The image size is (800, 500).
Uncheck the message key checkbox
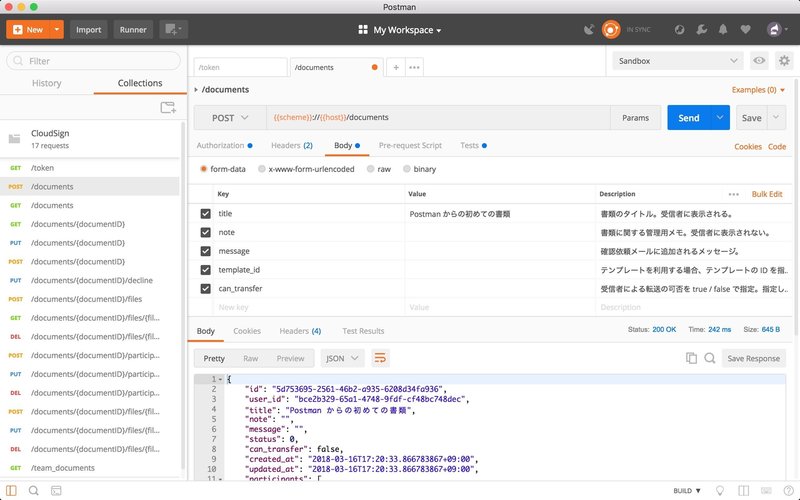(206, 251)
